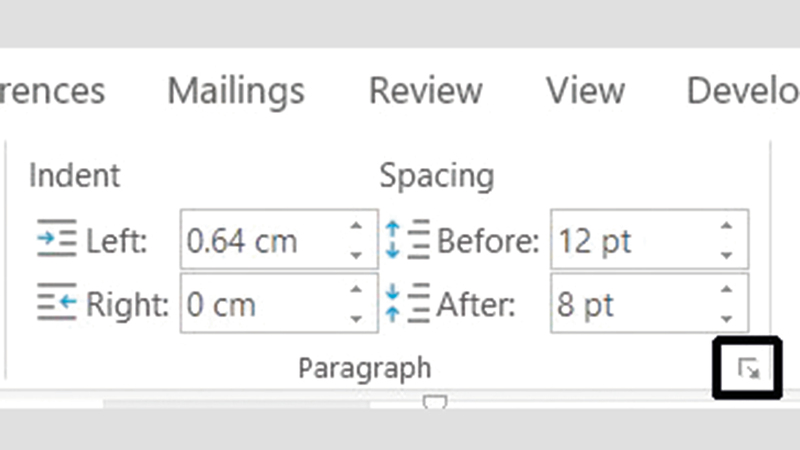The height and width of the screenshot is (450, 800).
Task: Decrease Left indent with down arrow
Action: click(356, 254)
